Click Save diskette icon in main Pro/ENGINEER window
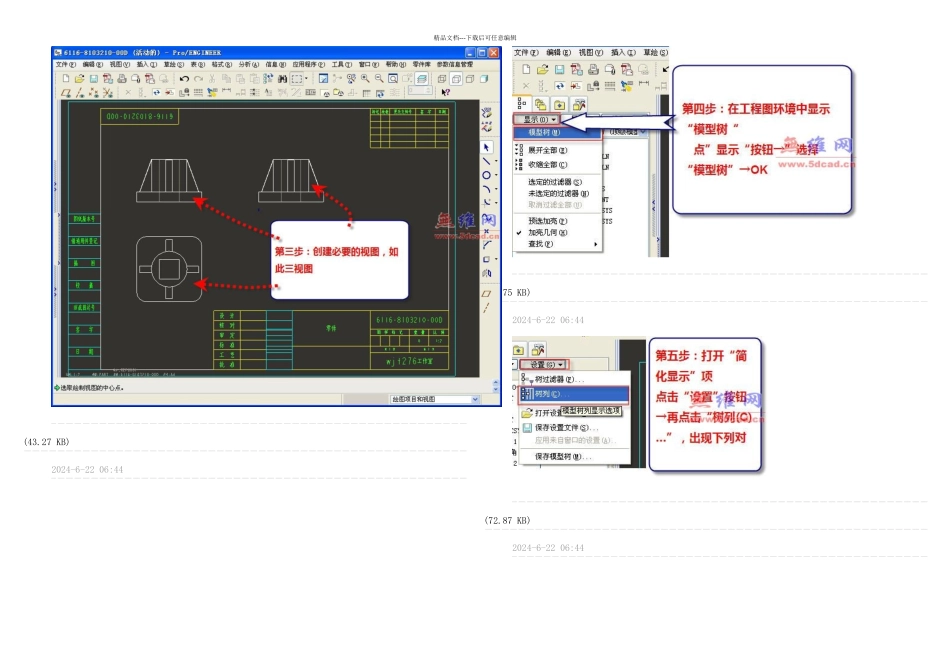This screenshot has height=672, width=950. tap(94, 79)
